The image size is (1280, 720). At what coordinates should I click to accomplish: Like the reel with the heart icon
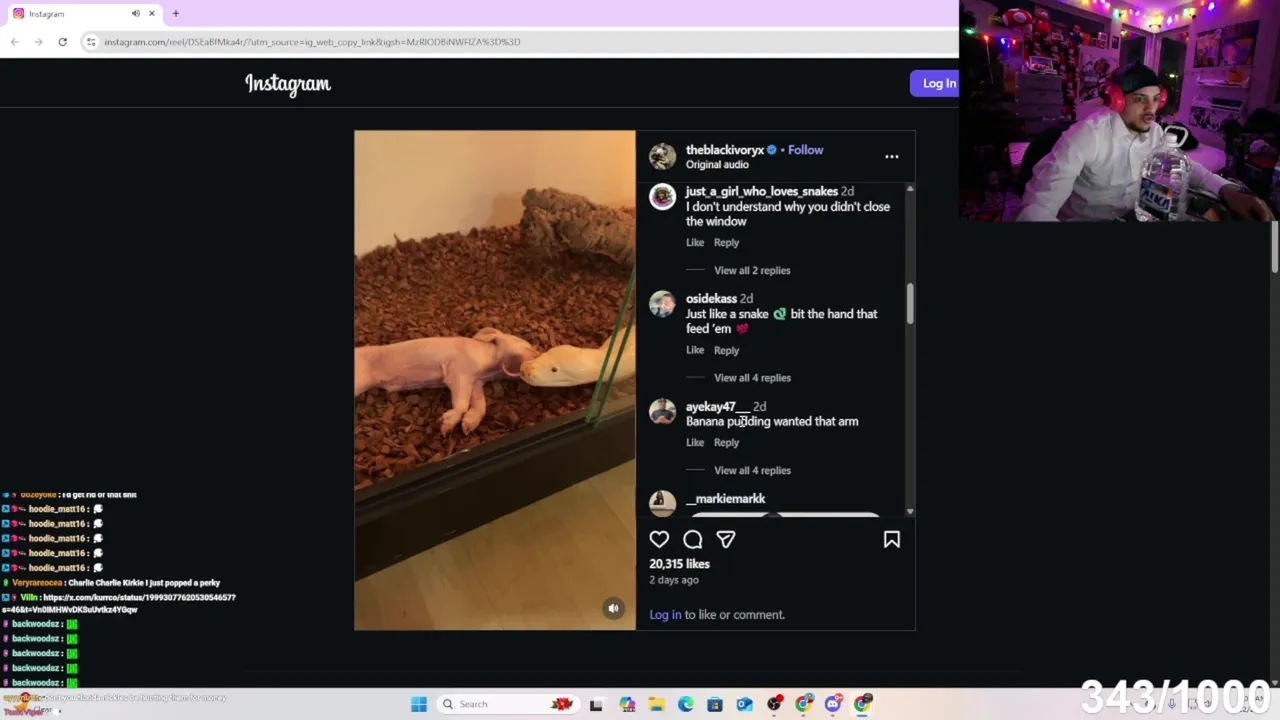tap(659, 540)
